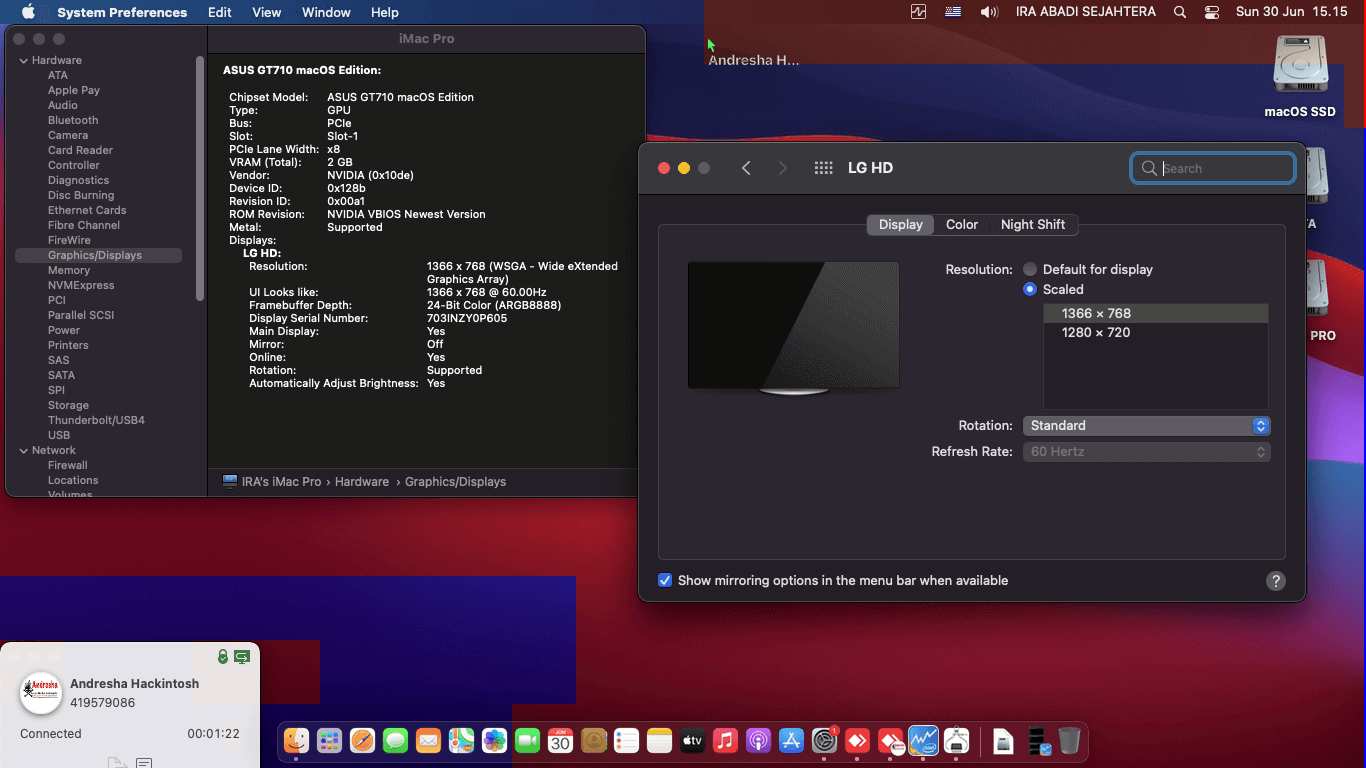Click the volume icon in menu bar

[x=989, y=12]
